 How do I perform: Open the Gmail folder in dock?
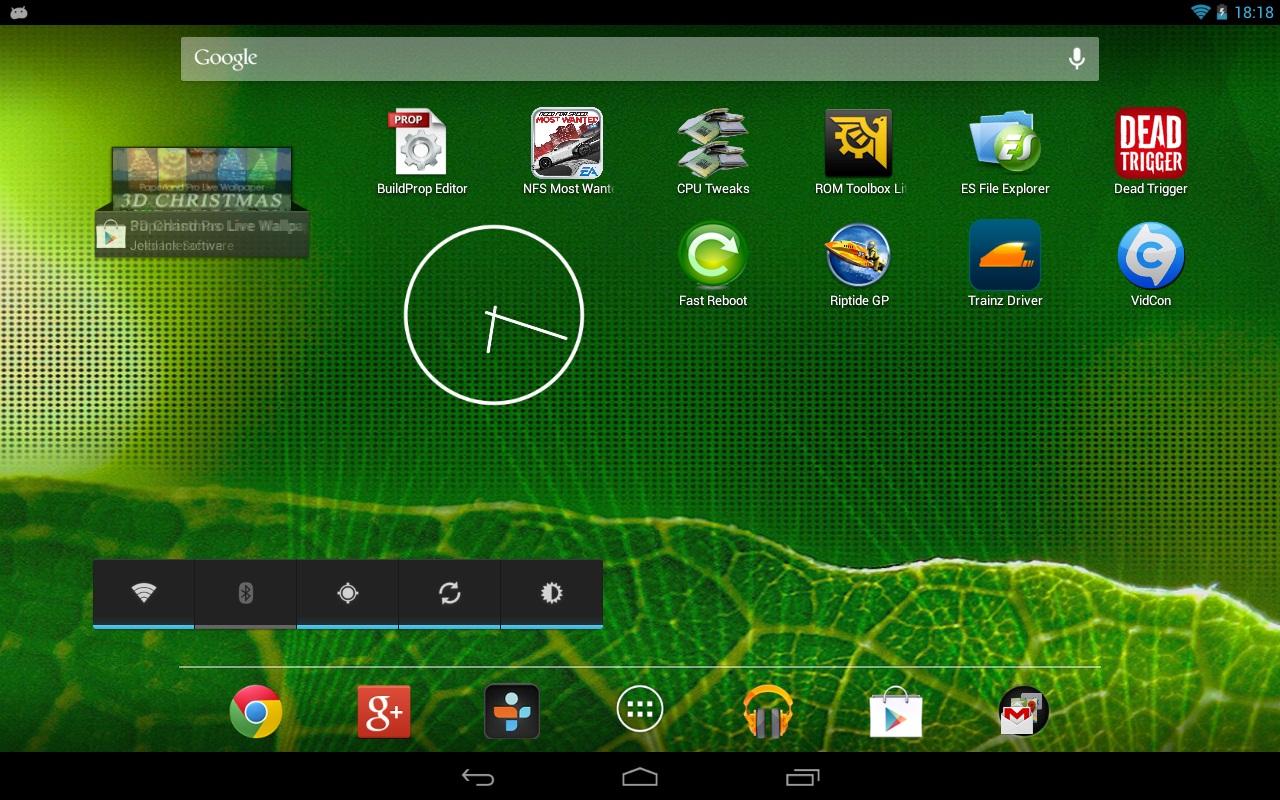1023,711
